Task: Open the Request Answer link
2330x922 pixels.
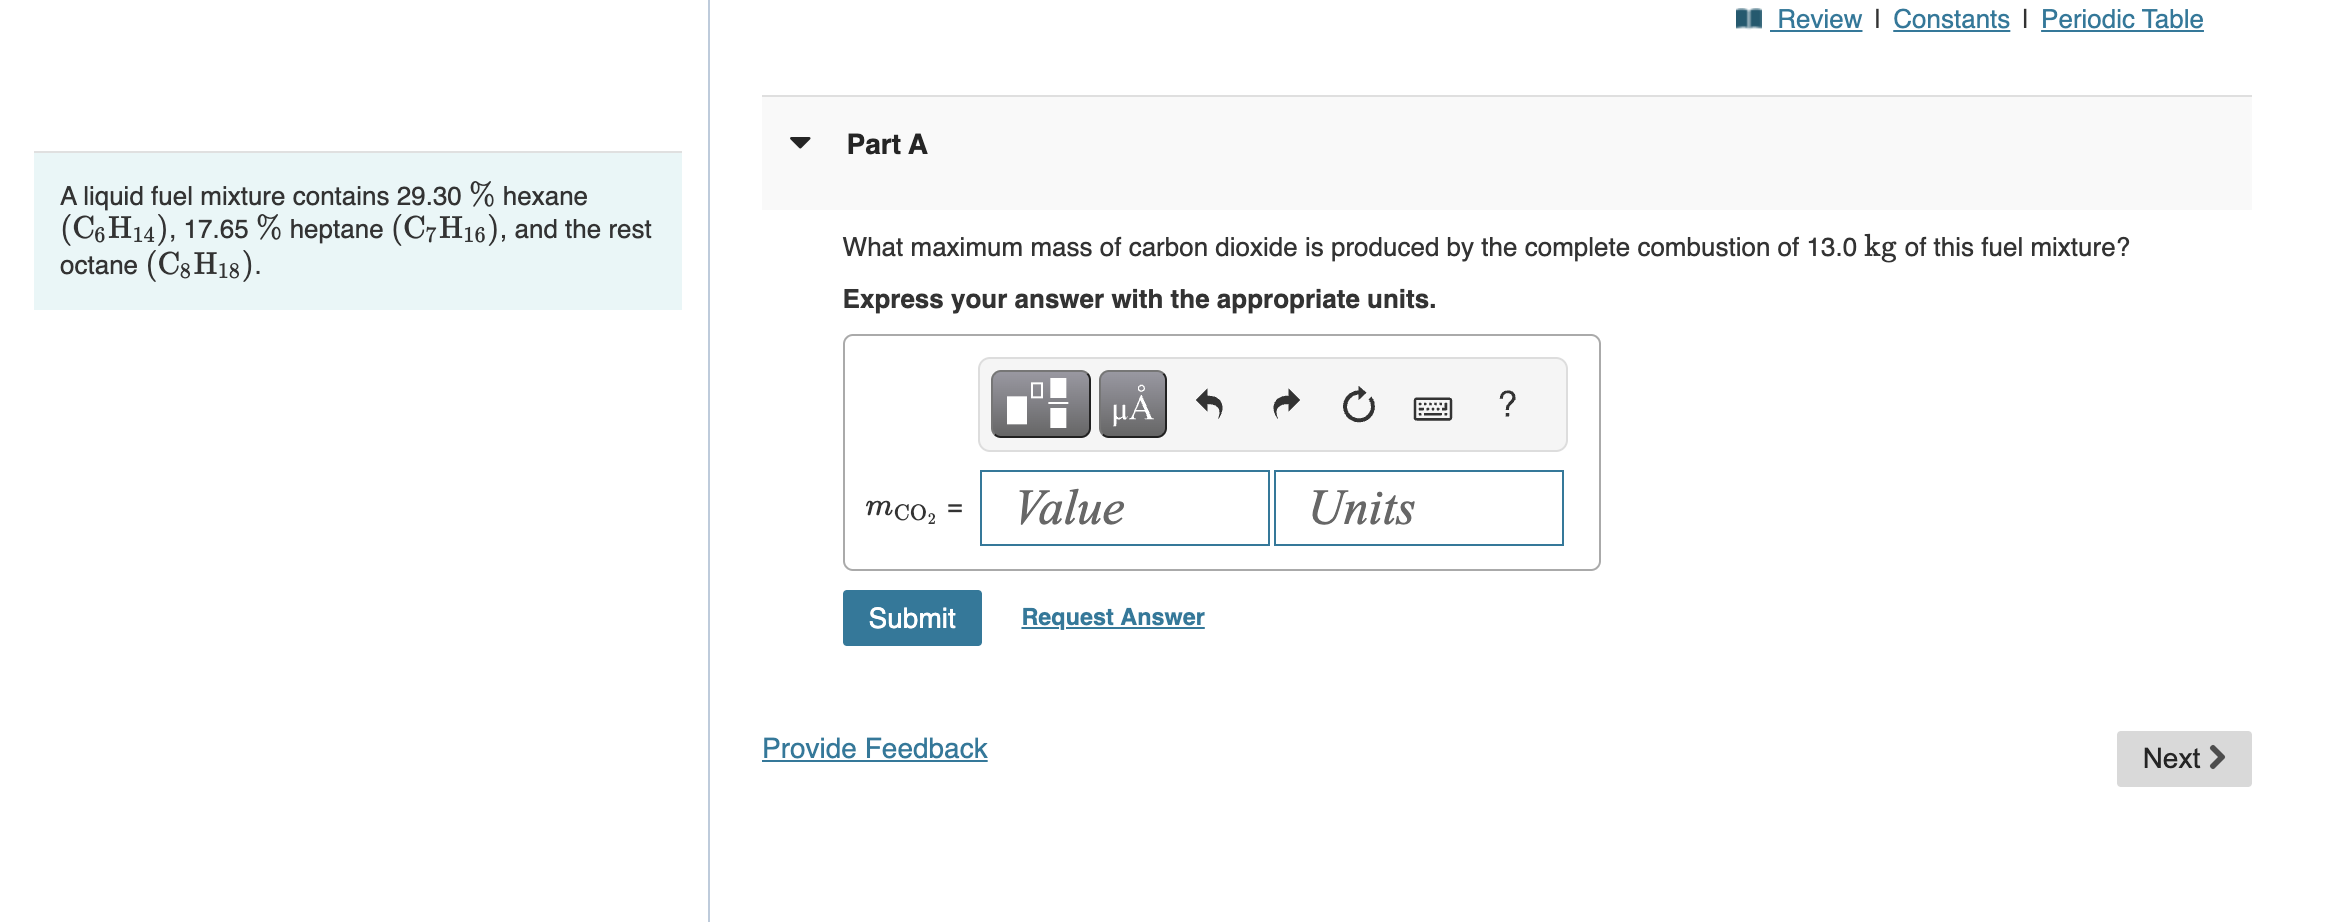Action: [1113, 617]
